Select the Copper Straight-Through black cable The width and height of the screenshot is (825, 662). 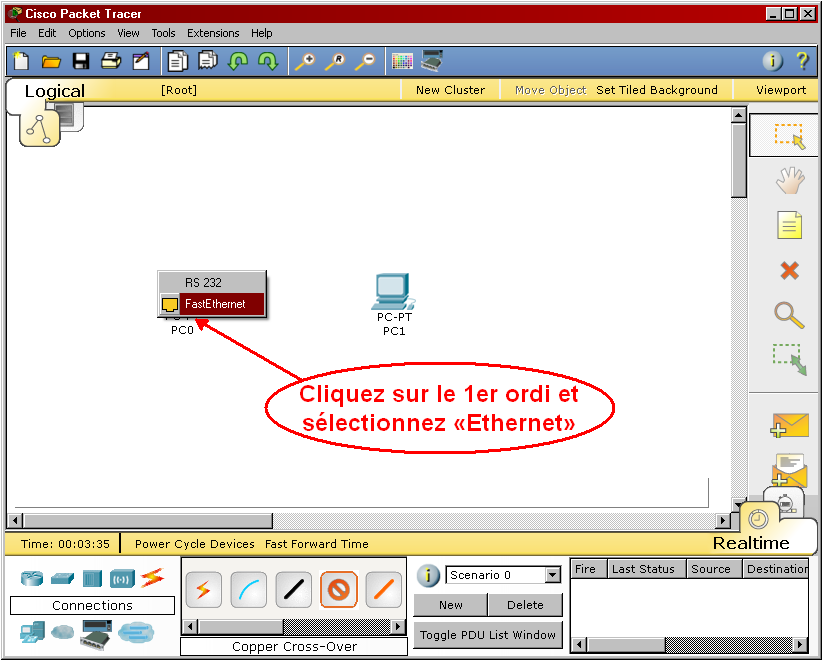[x=294, y=590]
